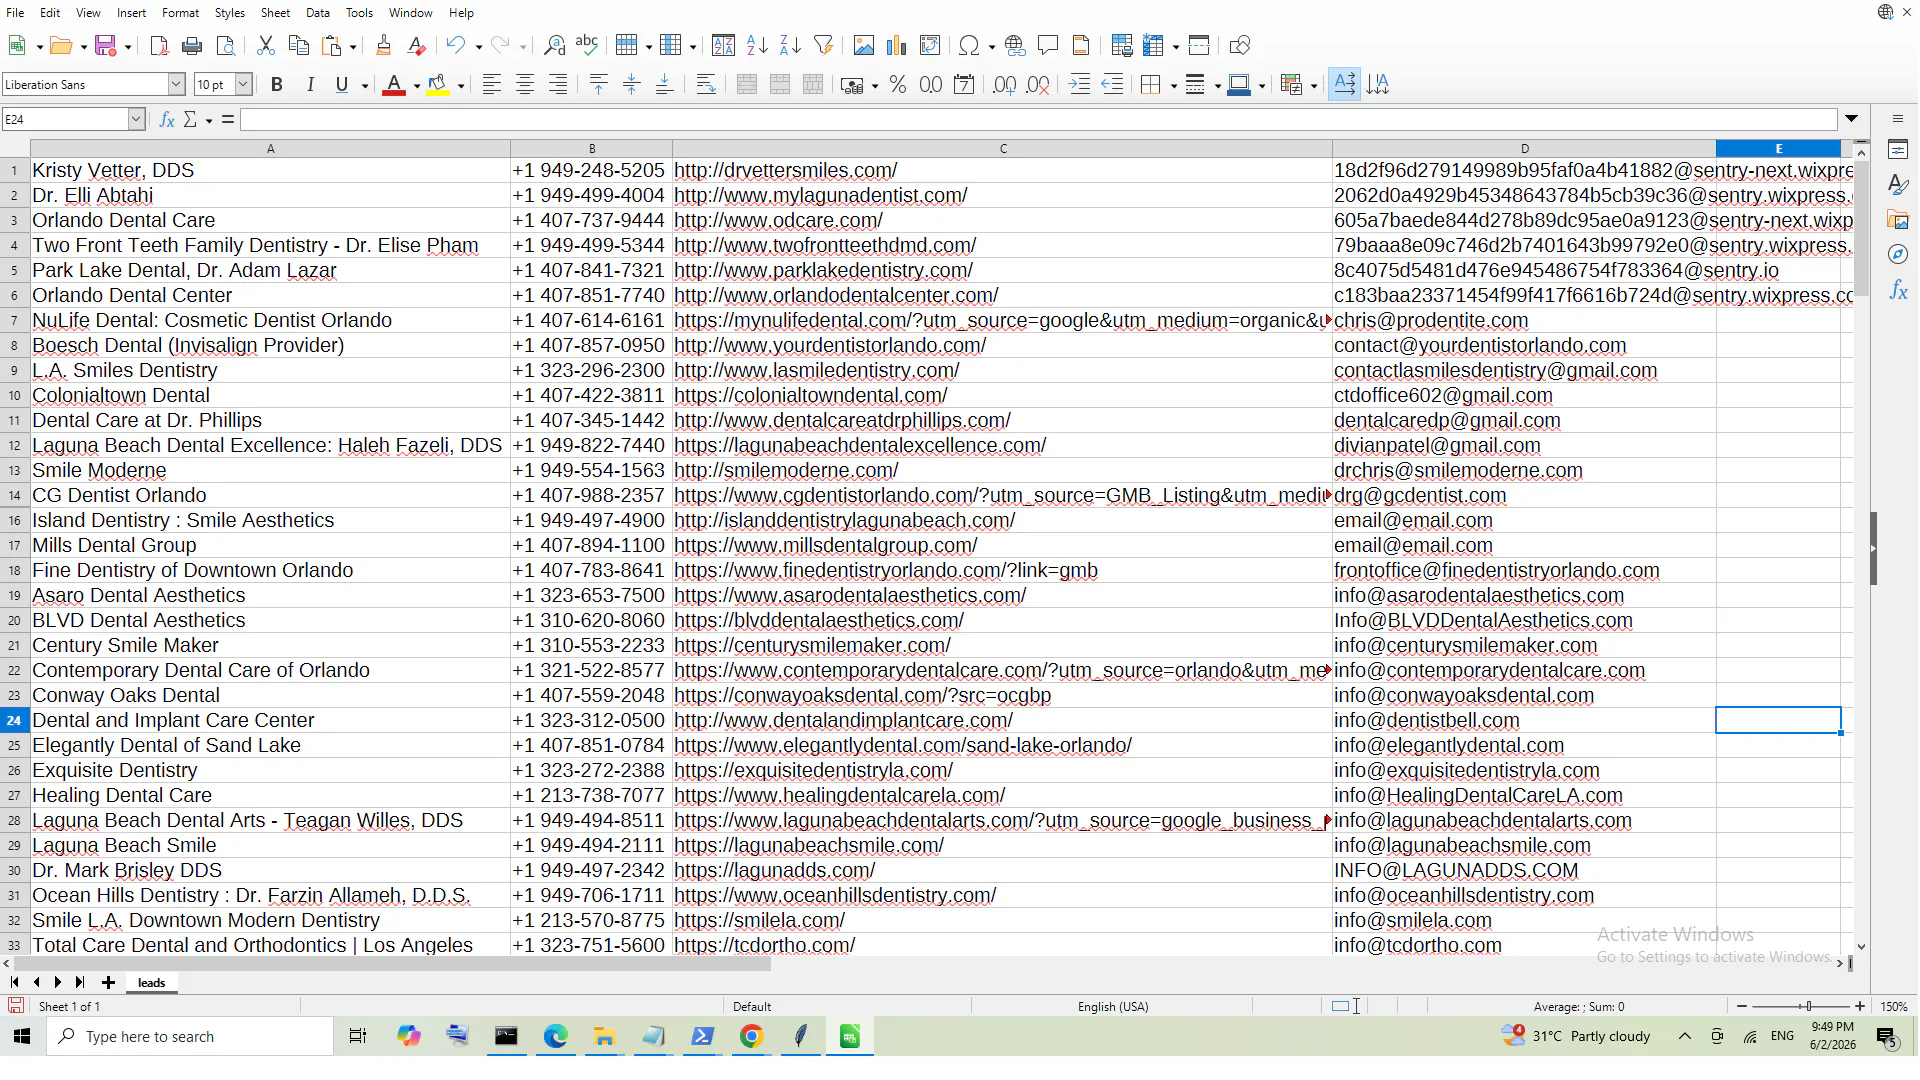The height and width of the screenshot is (1080, 1920).
Task: Click the Clone Formatting paintbrush icon
Action: [383, 45]
